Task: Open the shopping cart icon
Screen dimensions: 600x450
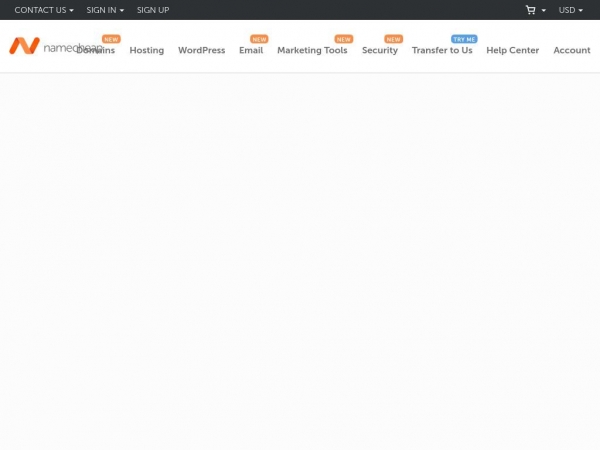Action: [530, 10]
